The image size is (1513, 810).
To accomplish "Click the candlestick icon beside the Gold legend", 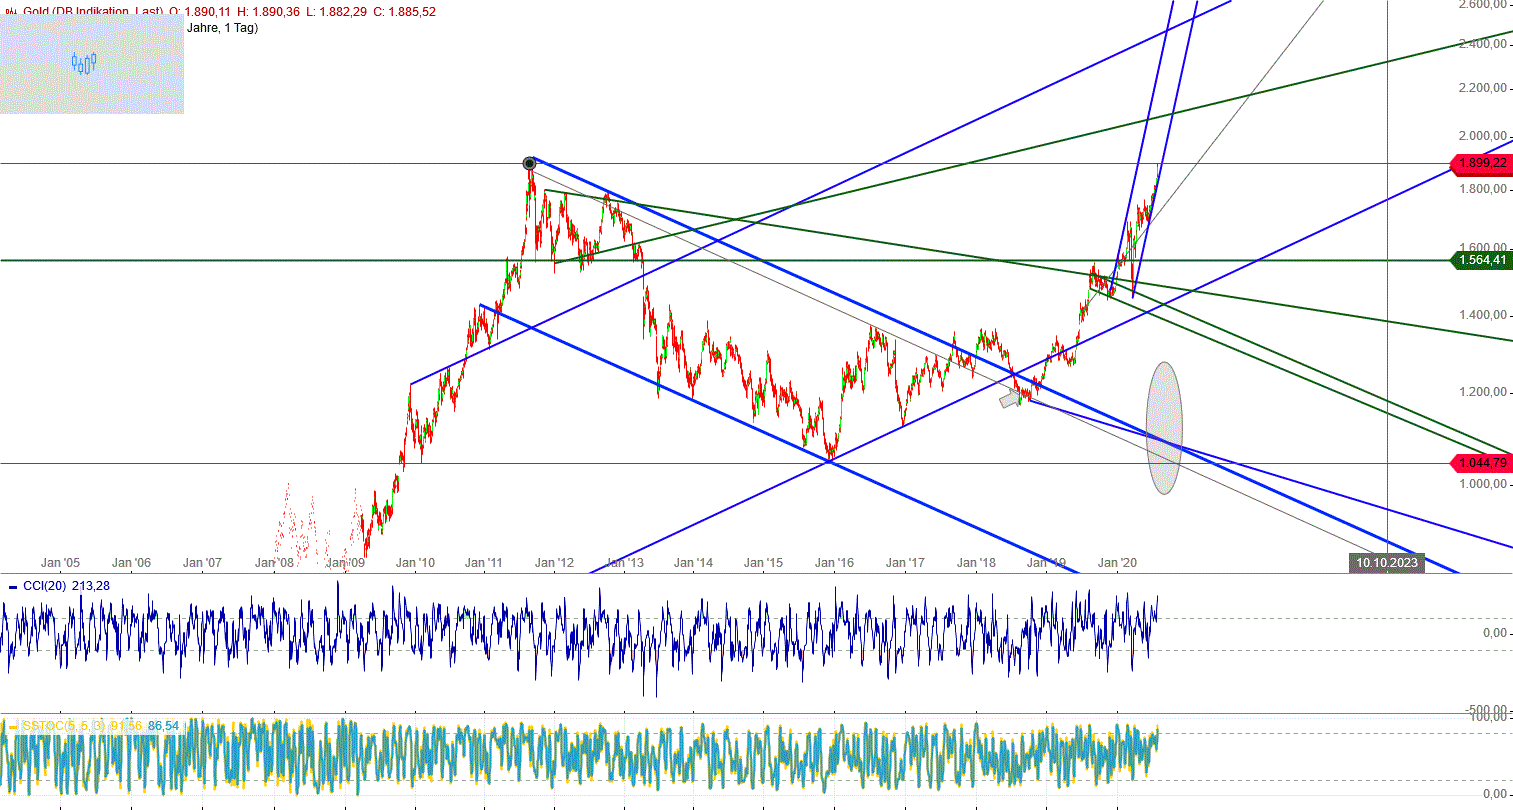I will (9, 12).
